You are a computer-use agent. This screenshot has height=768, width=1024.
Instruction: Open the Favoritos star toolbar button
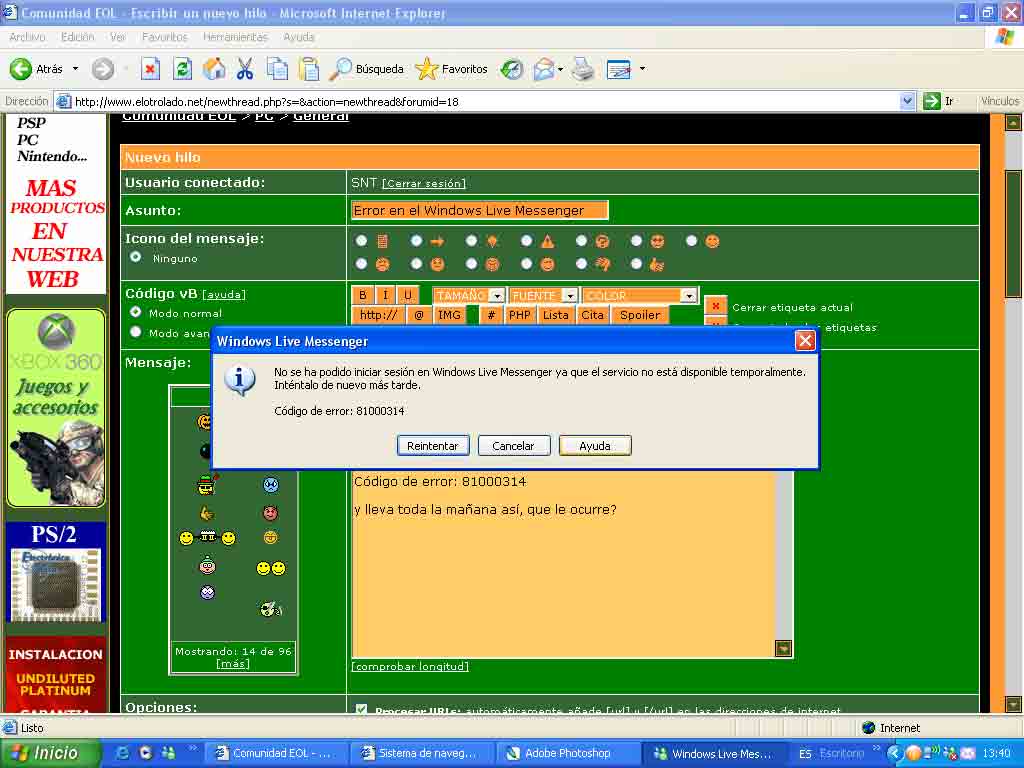[x=451, y=69]
